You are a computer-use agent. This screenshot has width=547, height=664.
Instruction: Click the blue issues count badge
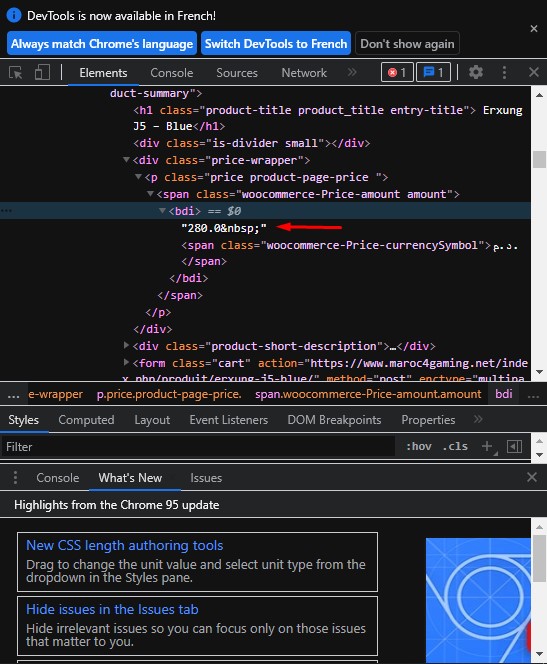(x=434, y=72)
